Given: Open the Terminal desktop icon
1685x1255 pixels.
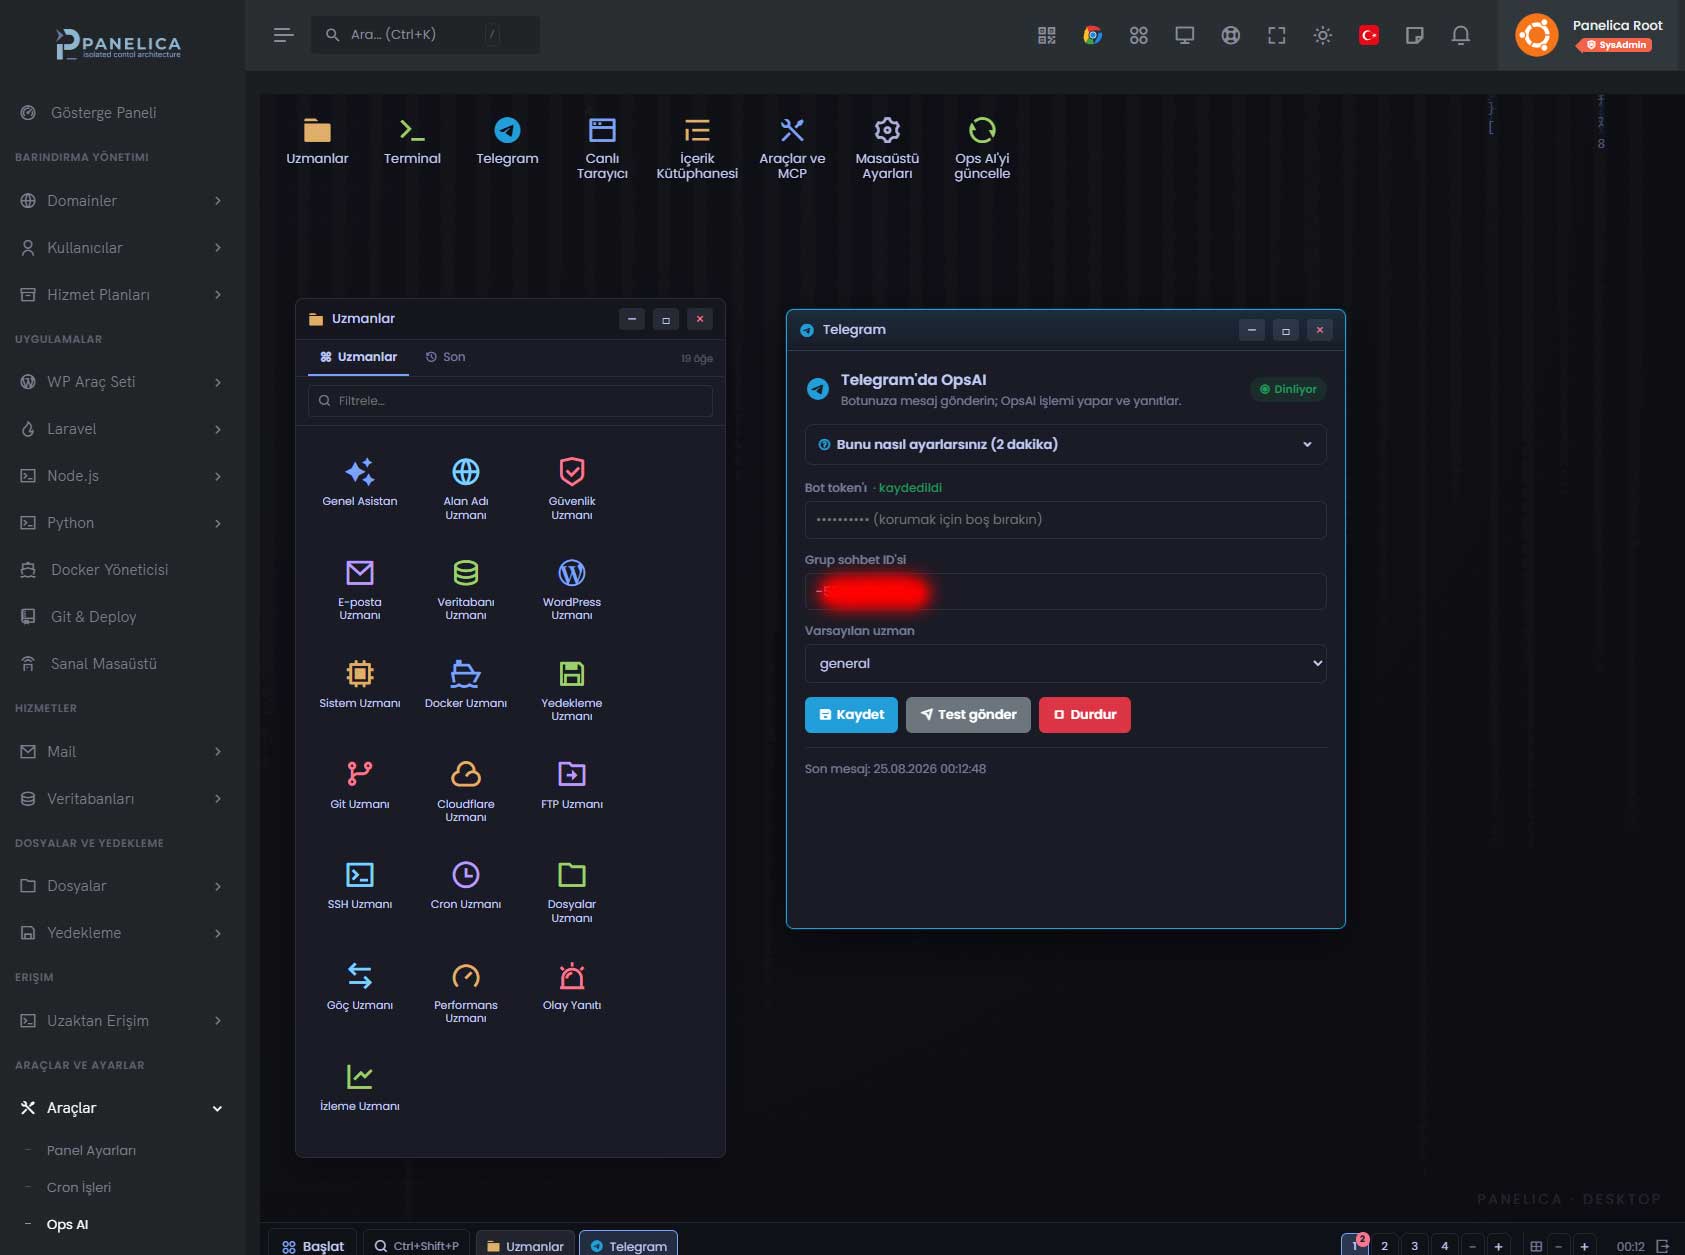Looking at the screenshot, I should 412,141.
